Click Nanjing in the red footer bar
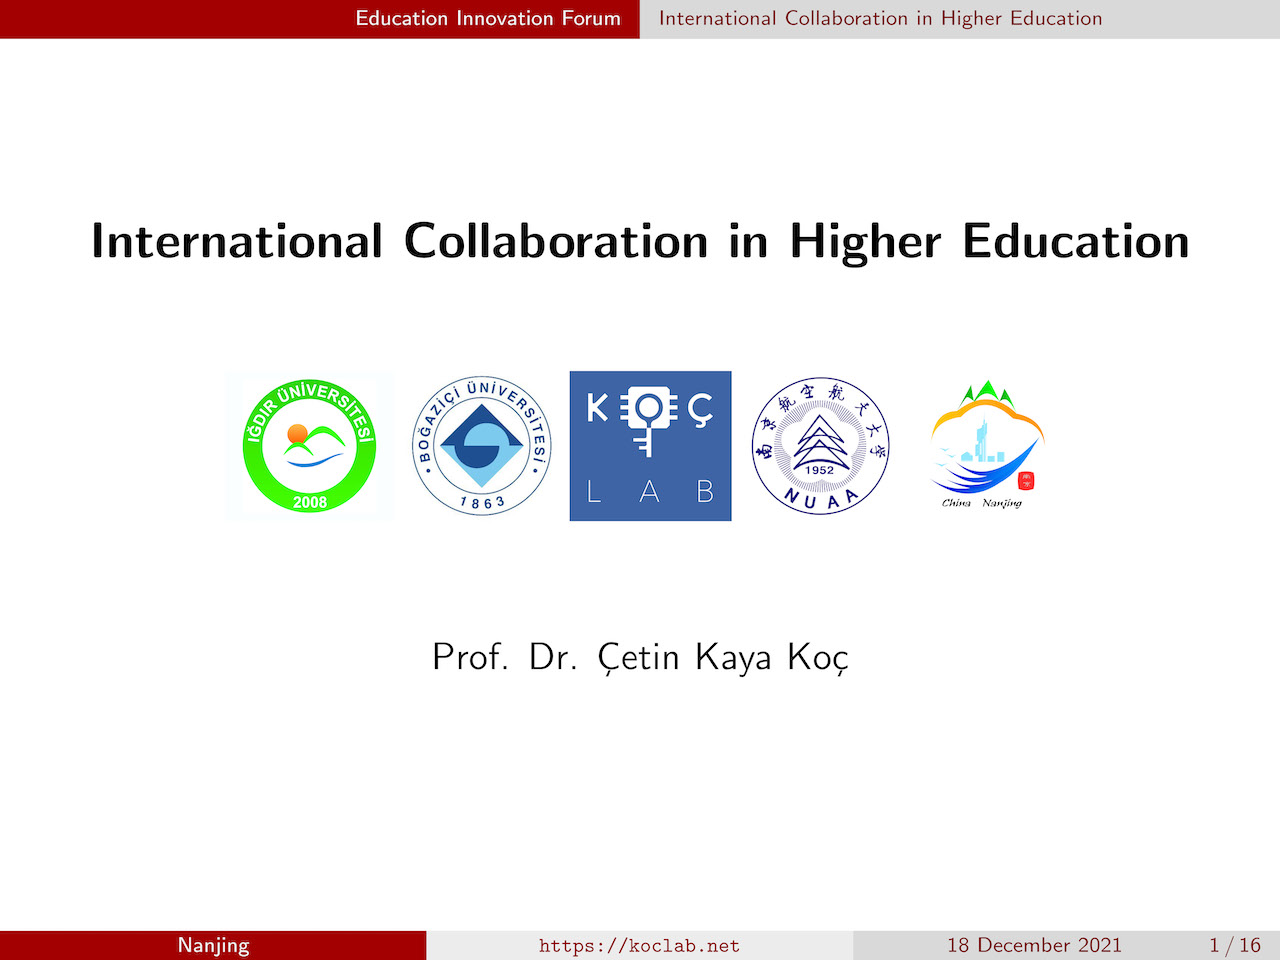 tap(213, 946)
